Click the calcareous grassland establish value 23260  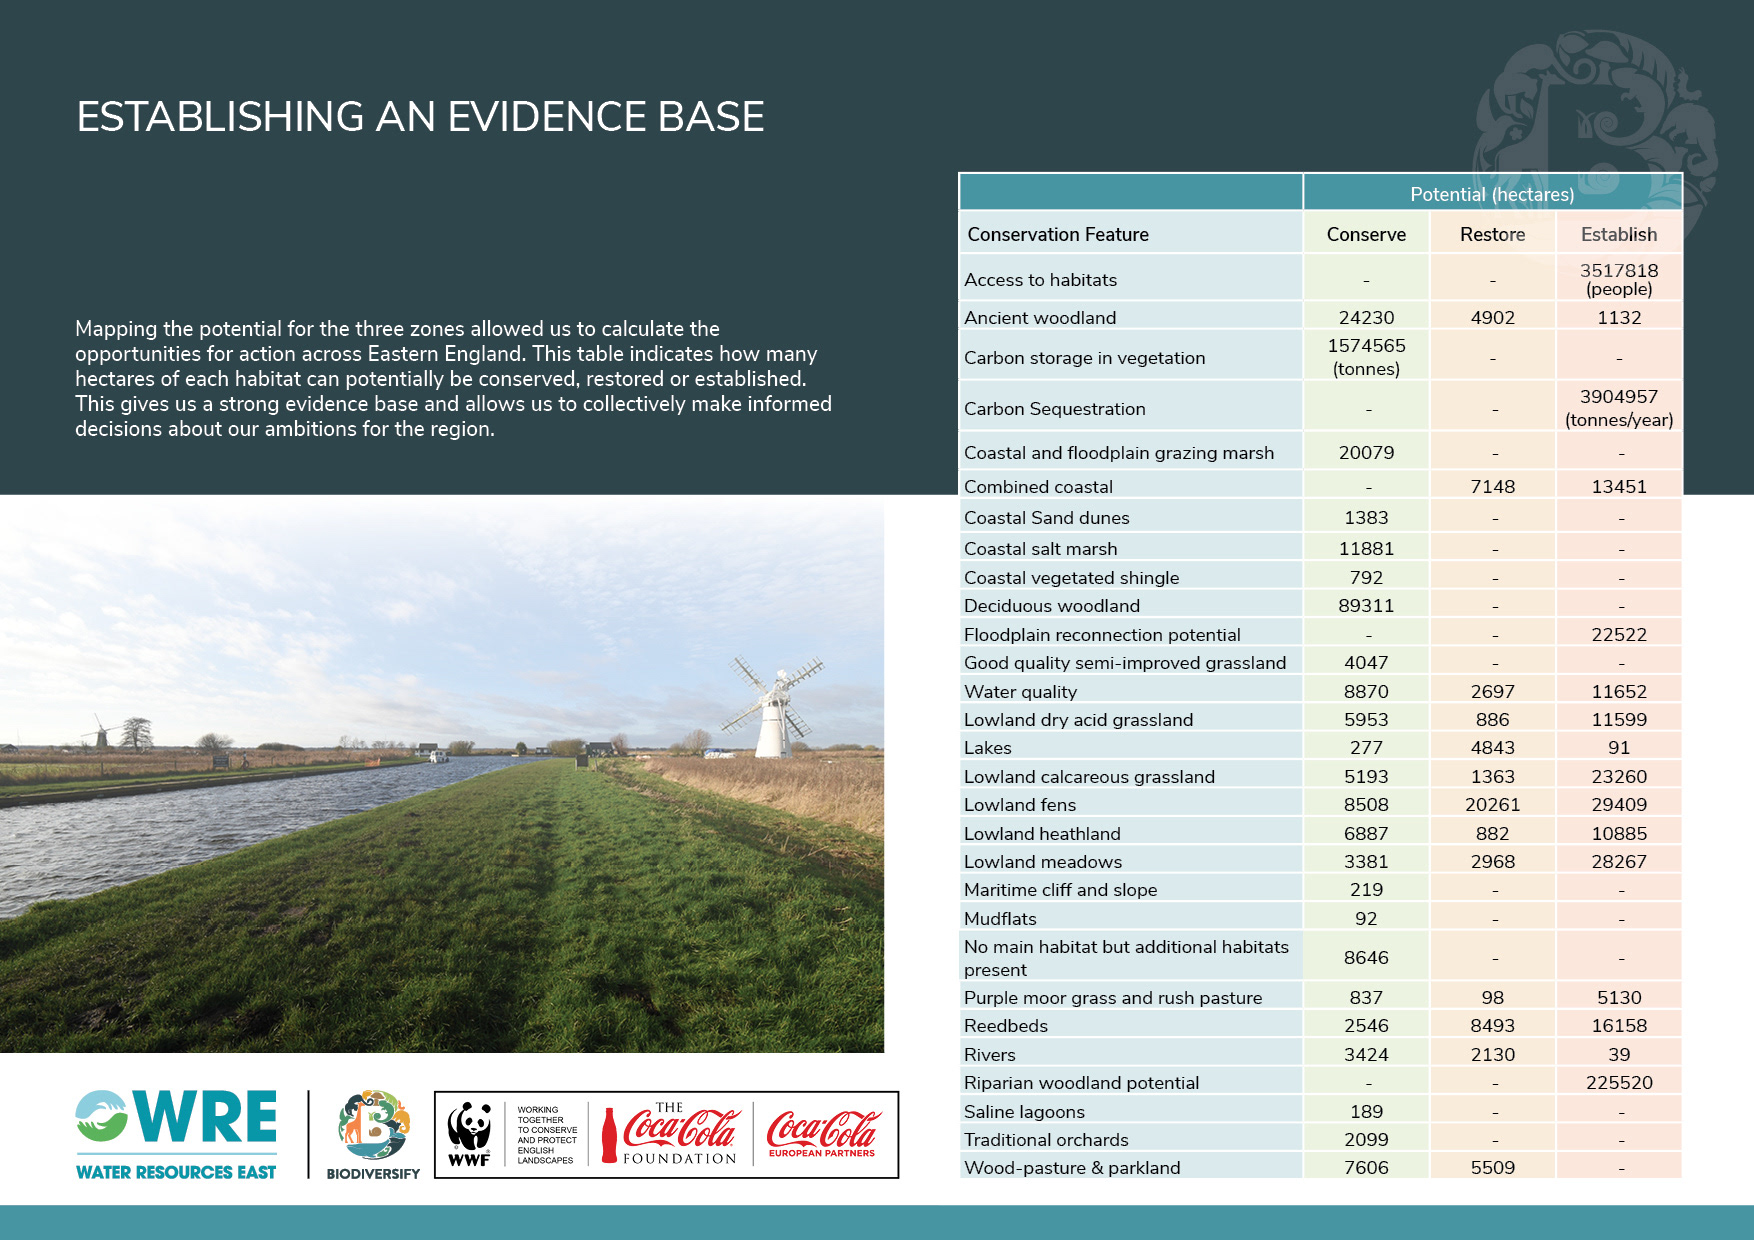1619,777
